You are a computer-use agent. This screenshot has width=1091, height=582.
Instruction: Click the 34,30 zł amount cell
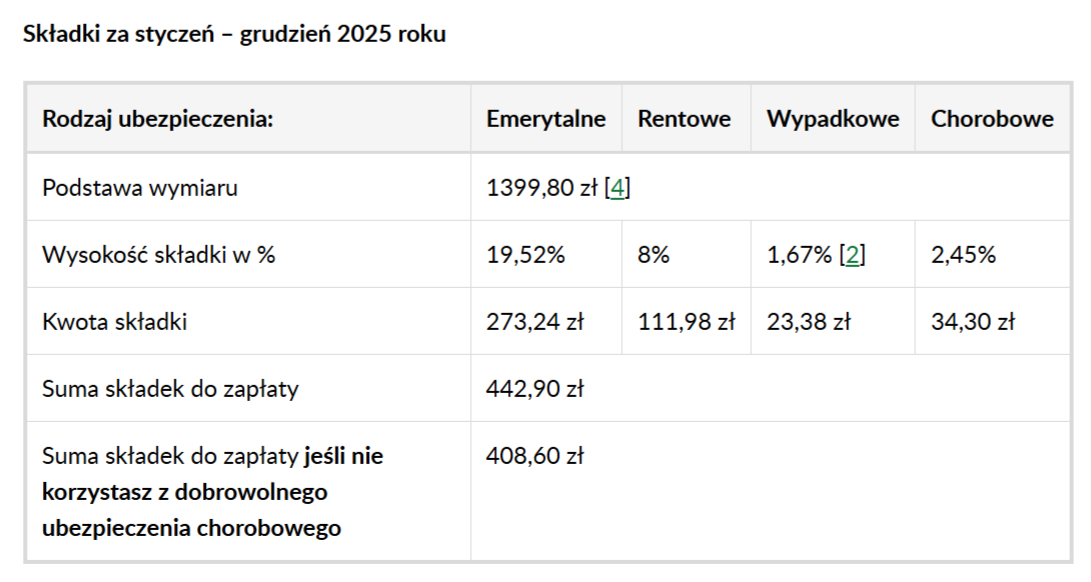pyautogui.click(x=973, y=321)
